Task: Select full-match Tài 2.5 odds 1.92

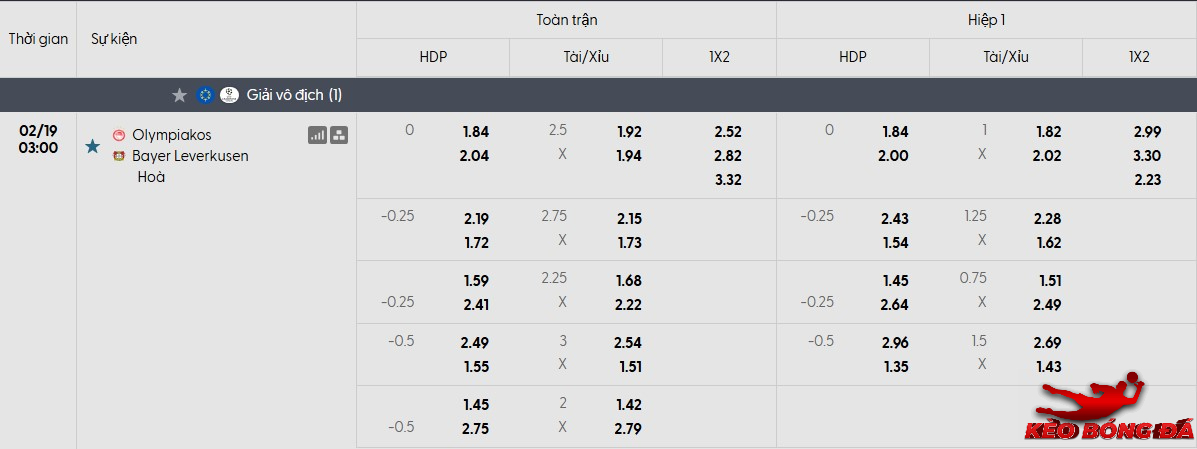Action: pyautogui.click(x=629, y=132)
